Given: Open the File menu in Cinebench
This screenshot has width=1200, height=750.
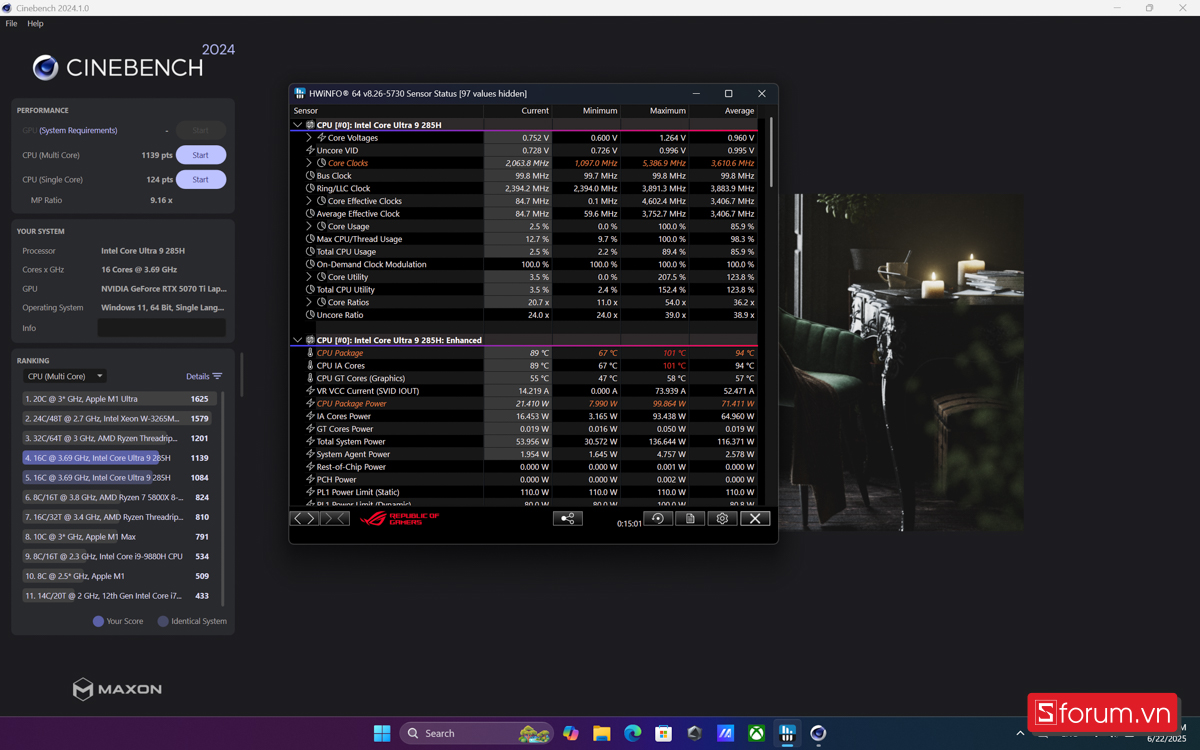Looking at the screenshot, I should [11, 23].
